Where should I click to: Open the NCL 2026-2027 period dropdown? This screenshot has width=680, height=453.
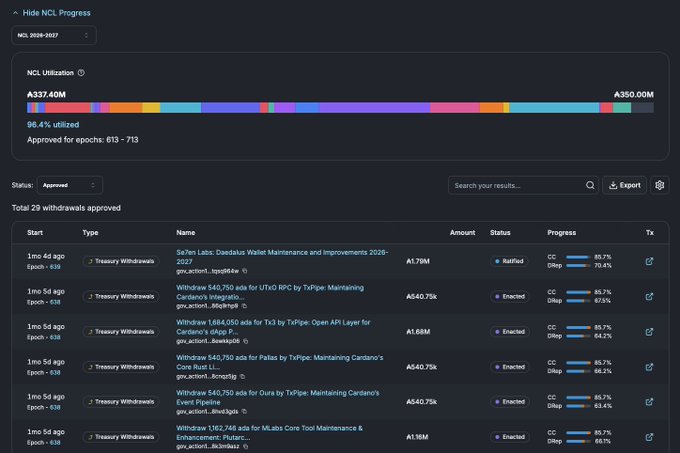tap(54, 35)
